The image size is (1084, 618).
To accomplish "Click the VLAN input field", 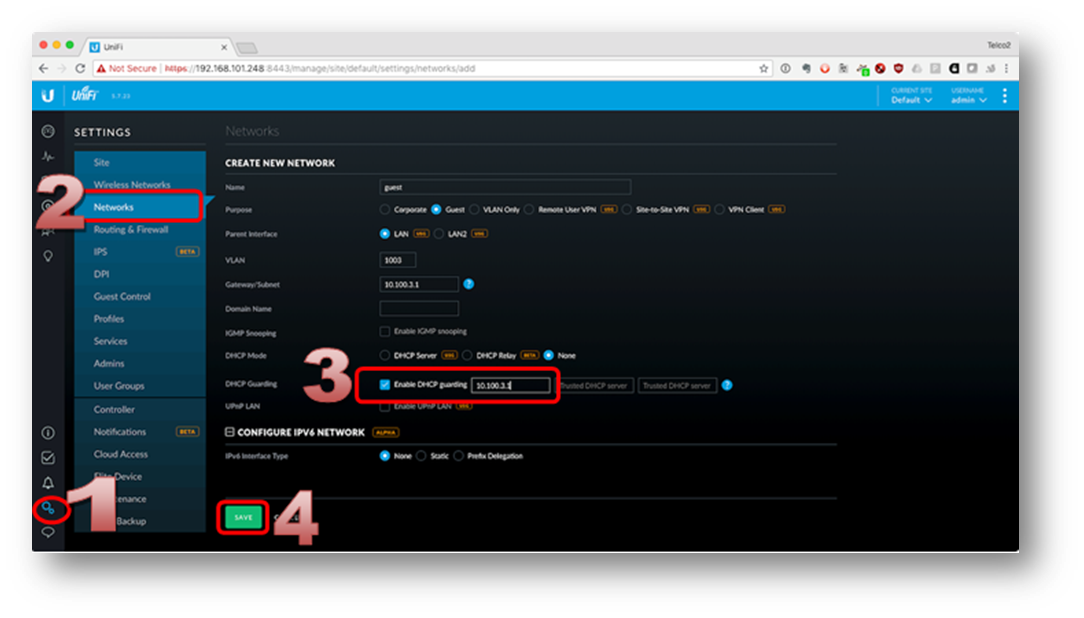I will point(398,260).
